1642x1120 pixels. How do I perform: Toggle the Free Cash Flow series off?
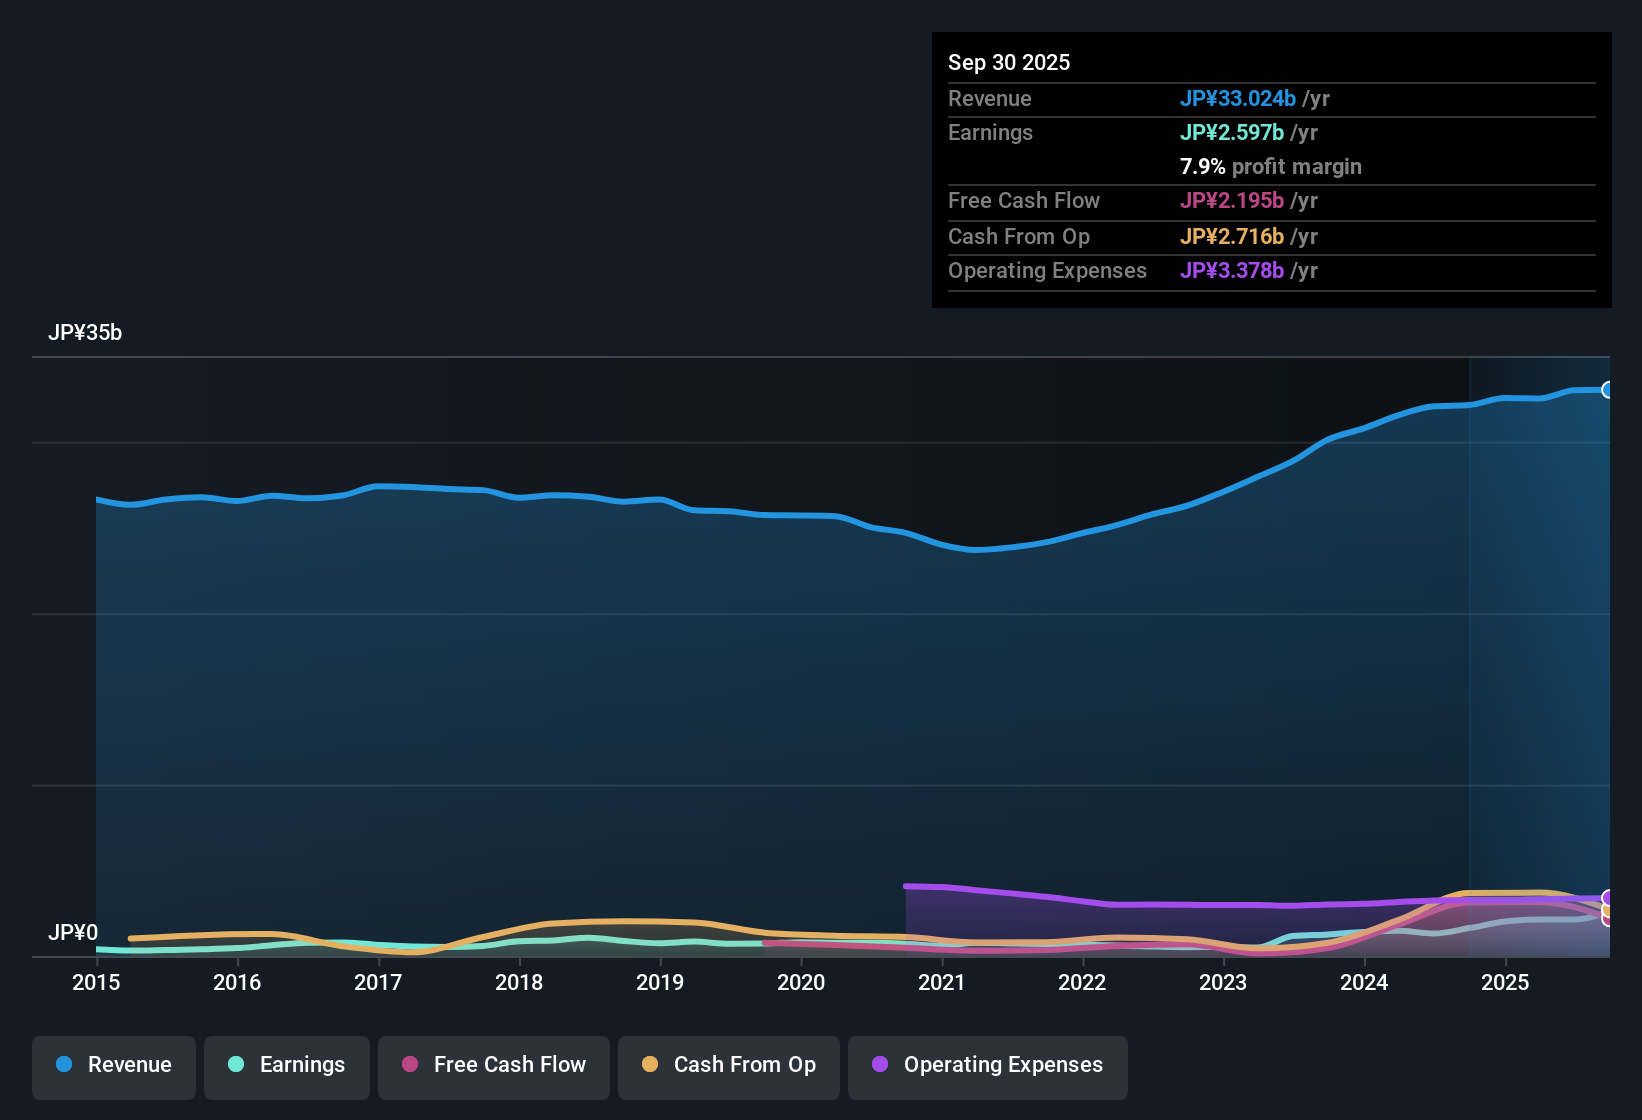pyautogui.click(x=493, y=1066)
